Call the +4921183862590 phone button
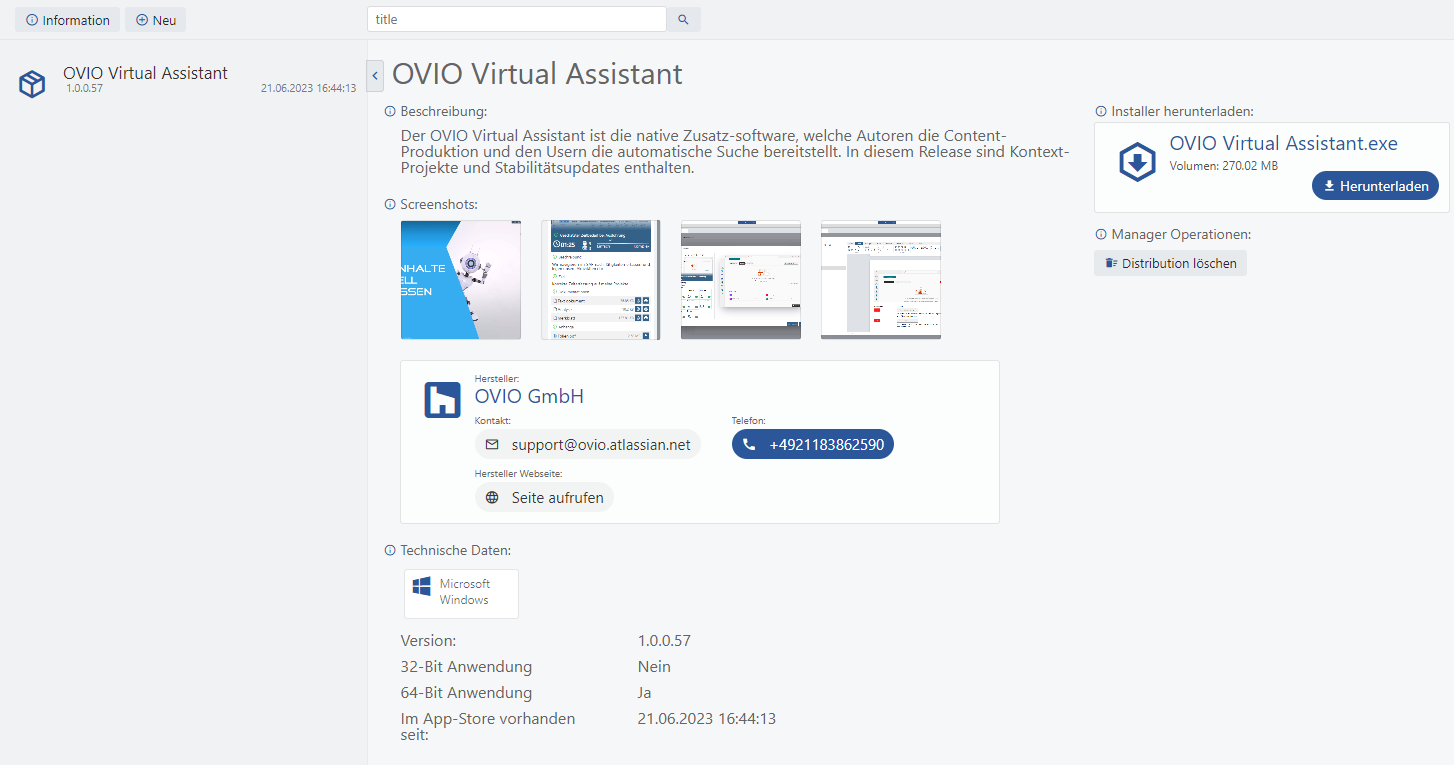This screenshot has height=765, width=1454. click(813, 444)
